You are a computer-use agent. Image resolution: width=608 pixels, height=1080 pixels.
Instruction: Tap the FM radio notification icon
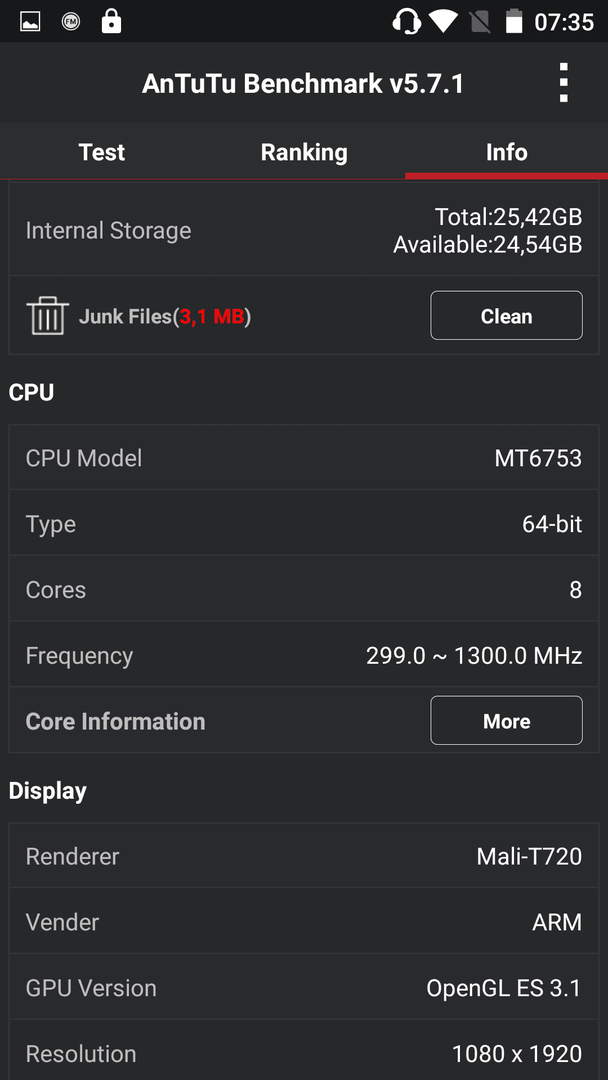tap(71, 22)
